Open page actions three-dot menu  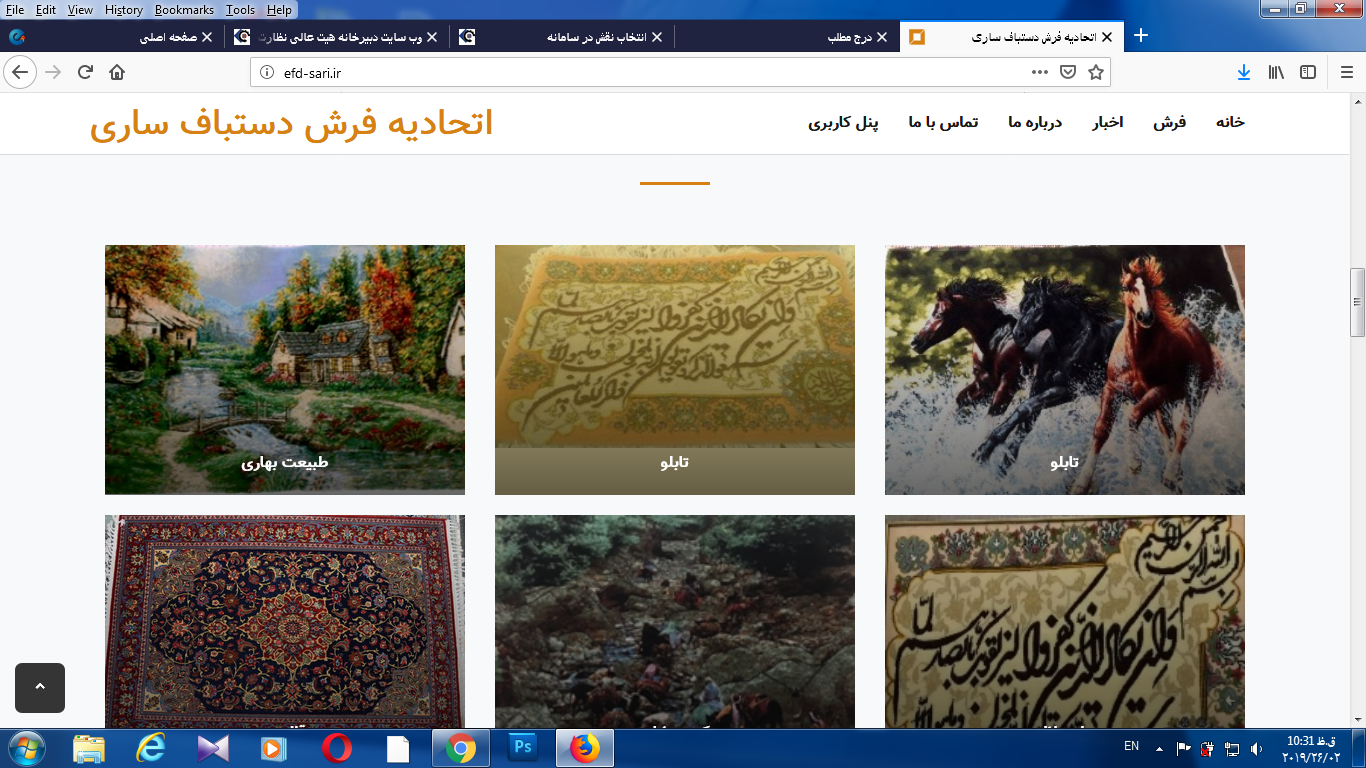pyautogui.click(x=1039, y=72)
